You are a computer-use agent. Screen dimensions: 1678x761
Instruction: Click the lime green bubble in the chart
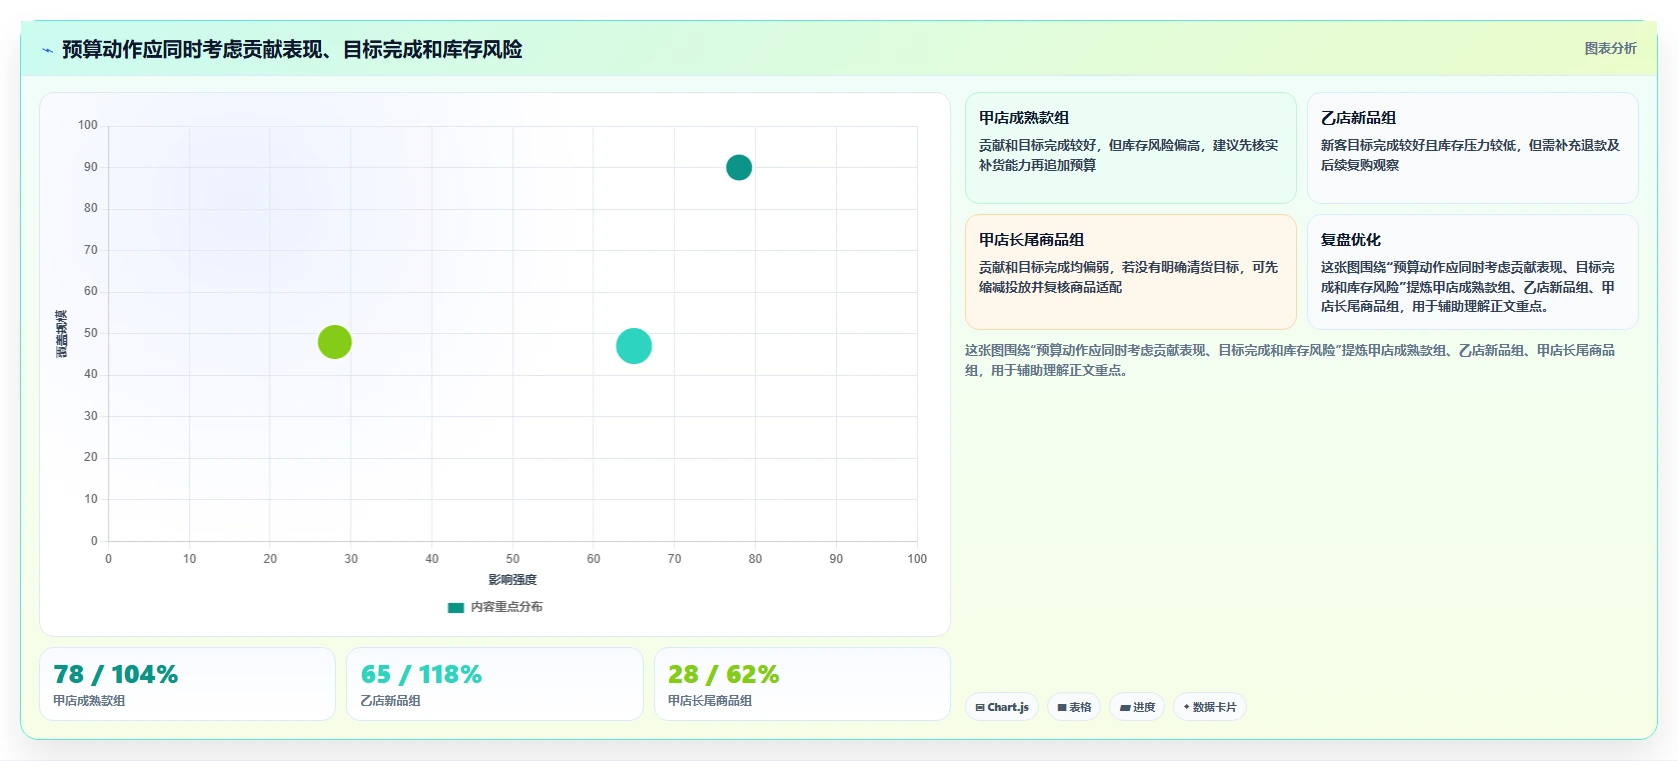pyautogui.click(x=335, y=342)
